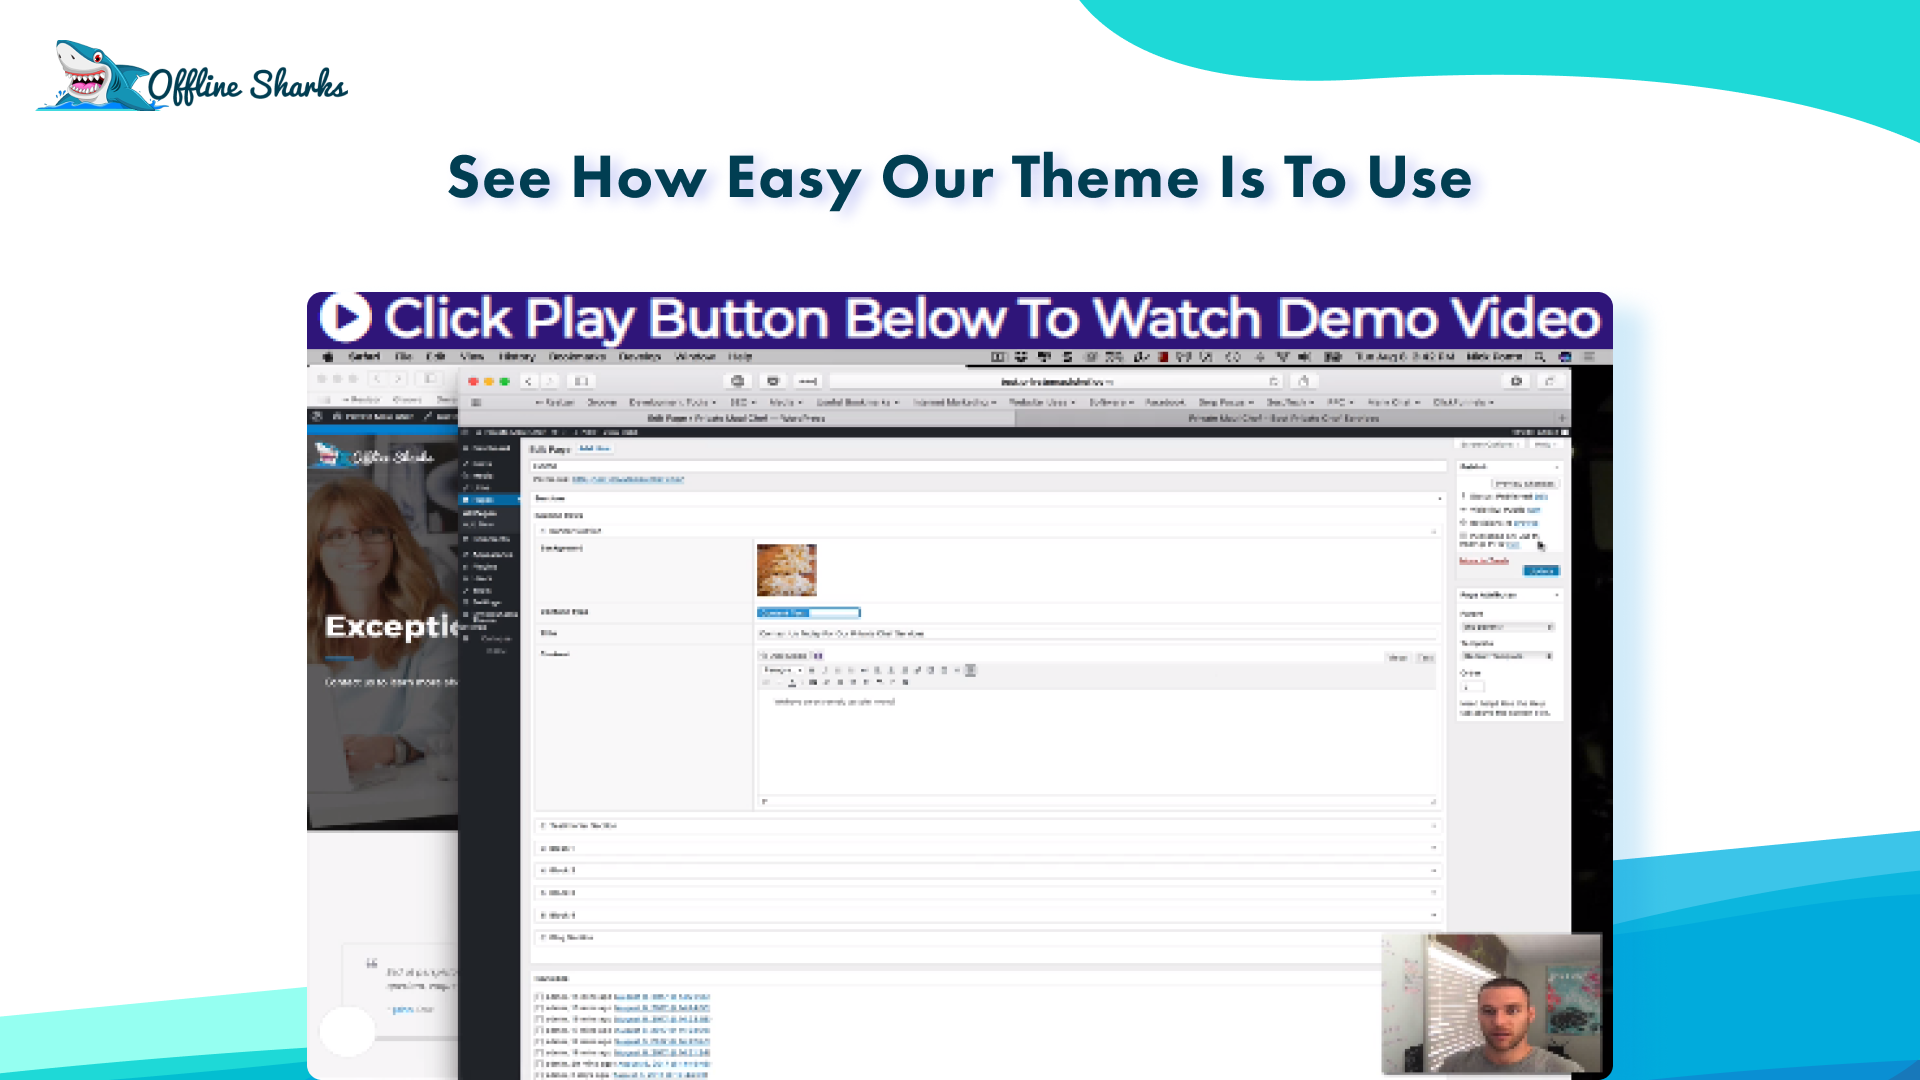Expand the Block 4 panel
Image resolution: width=1920 pixels, height=1080 pixels.
pyautogui.click(x=988, y=915)
